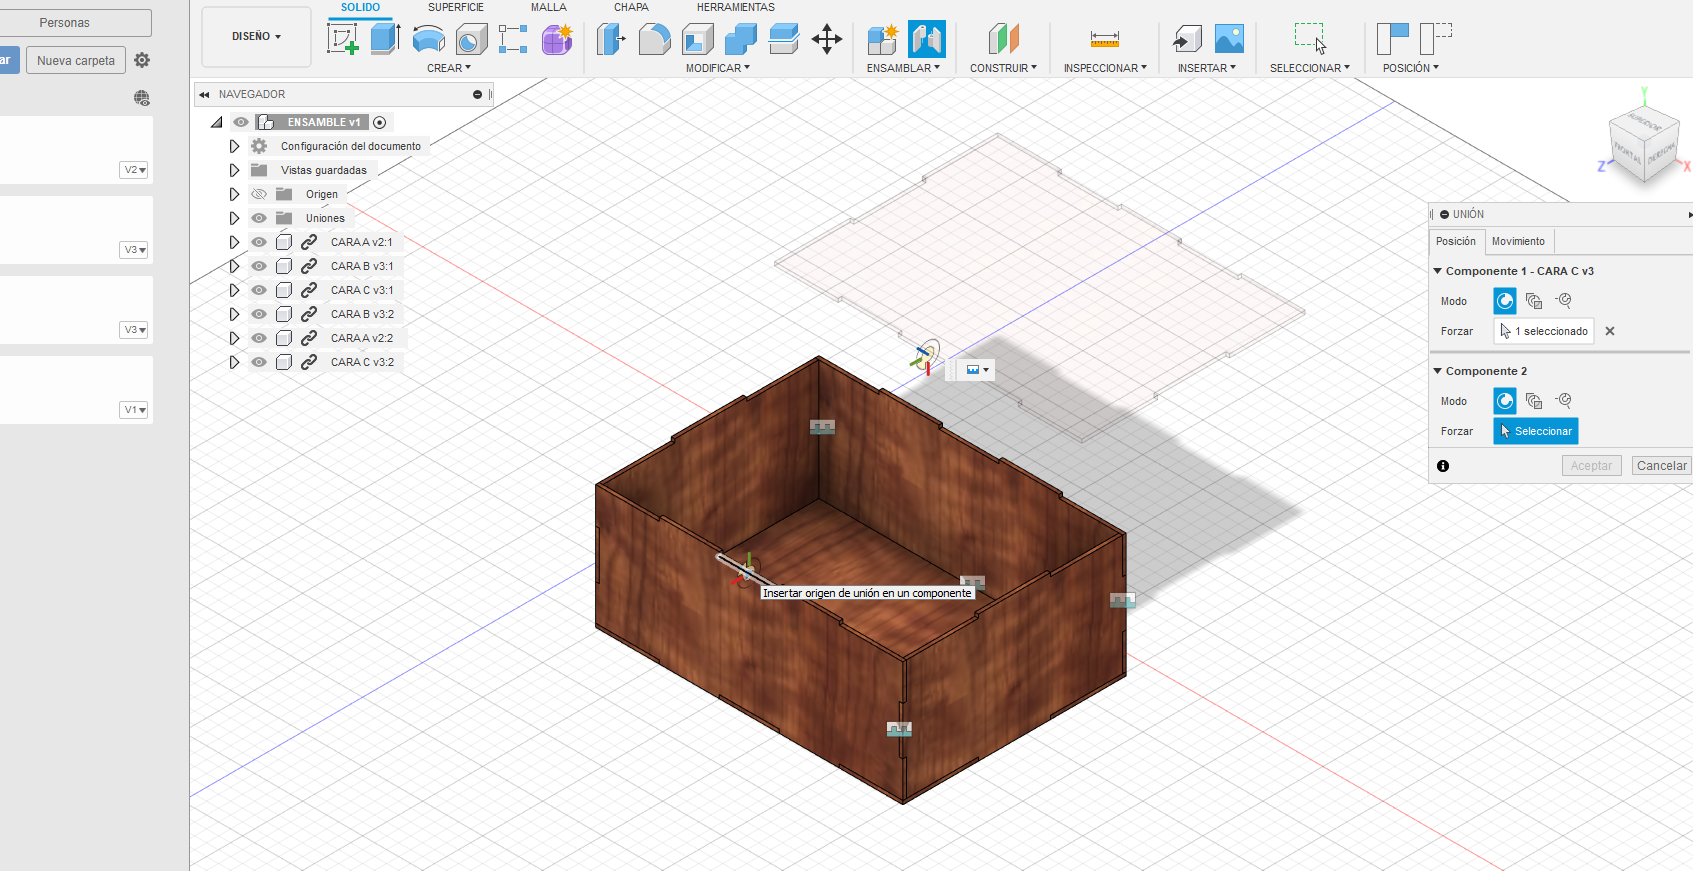This screenshot has height=871, width=1693.
Task: Select the Measure tool icon
Action: (1105, 39)
